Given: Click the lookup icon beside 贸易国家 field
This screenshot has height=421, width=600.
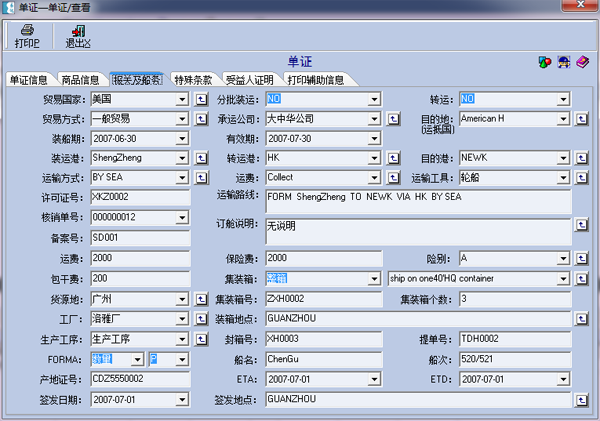Looking at the screenshot, I should click(x=199, y=100).
